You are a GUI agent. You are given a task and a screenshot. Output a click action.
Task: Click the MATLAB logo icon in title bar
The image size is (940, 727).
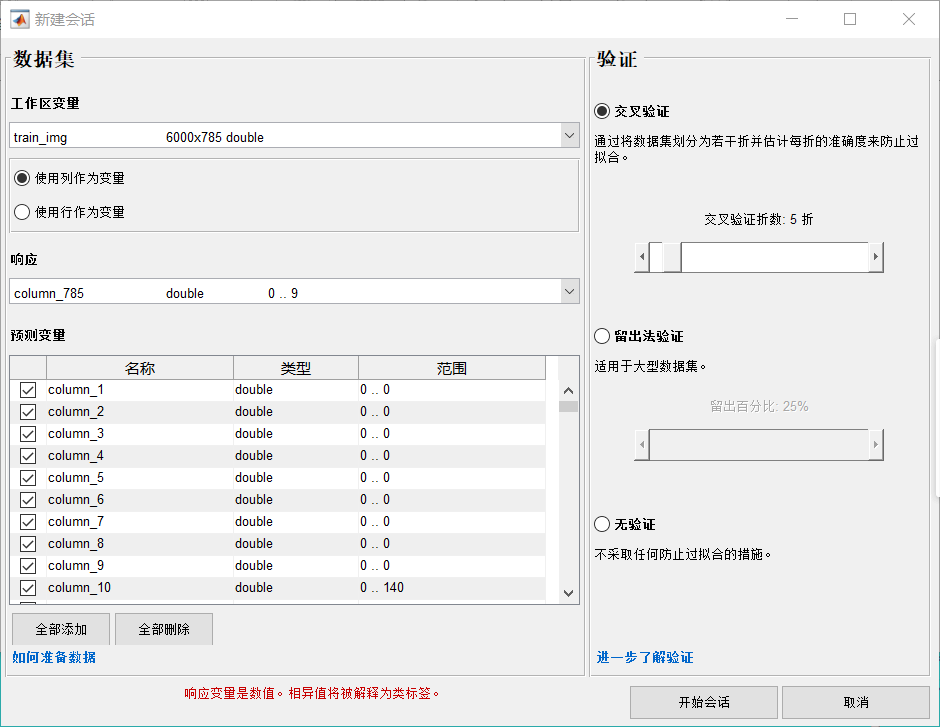click(20, 19)
